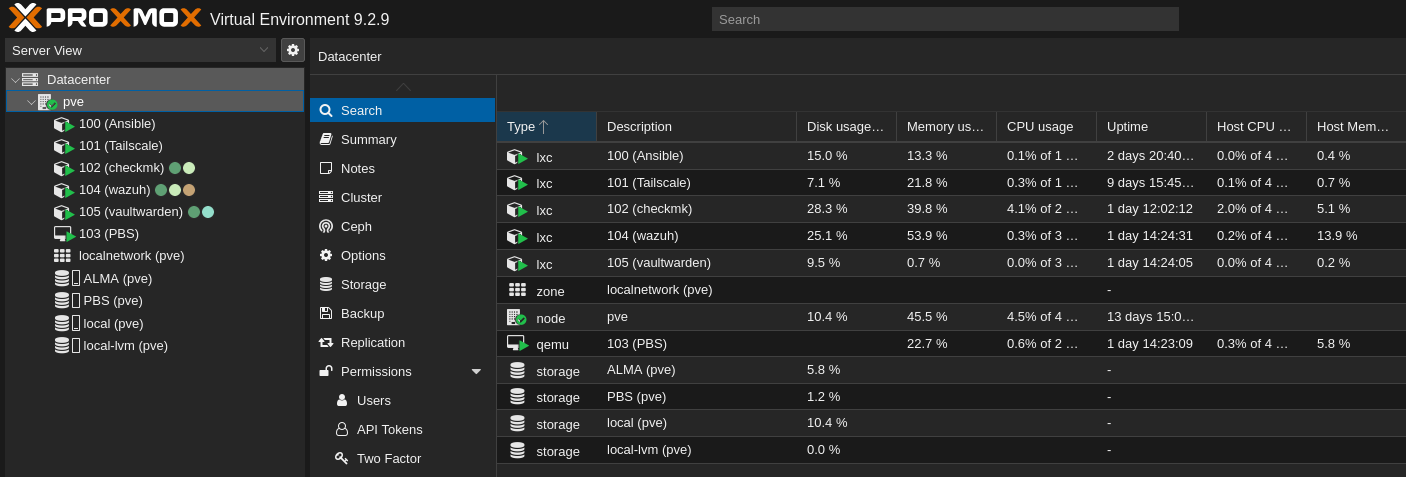Click the Summary book icon
This screenshot has width=1406, height=477.
326,139
